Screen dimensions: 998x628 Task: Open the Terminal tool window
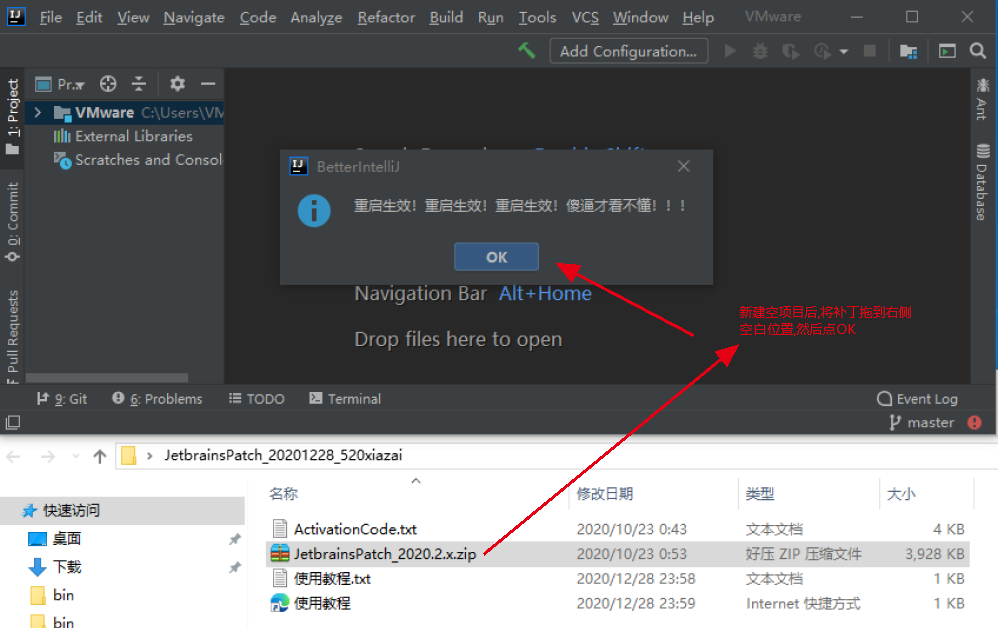(x=345, y=399)
